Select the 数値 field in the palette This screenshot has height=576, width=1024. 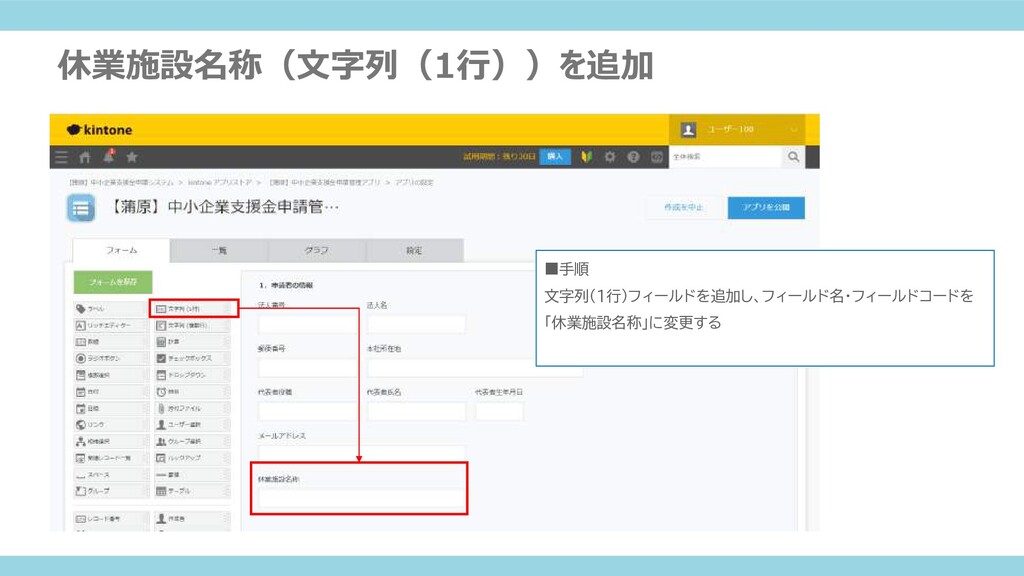(112, 342)
